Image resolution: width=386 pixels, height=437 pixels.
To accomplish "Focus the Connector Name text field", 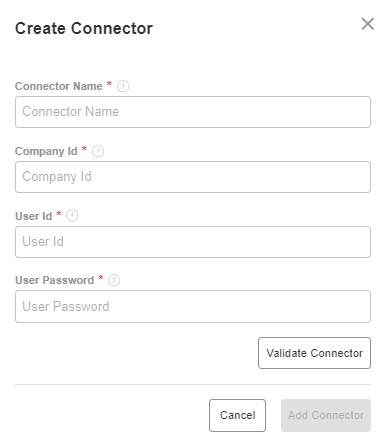I will [x=193, y=112].
